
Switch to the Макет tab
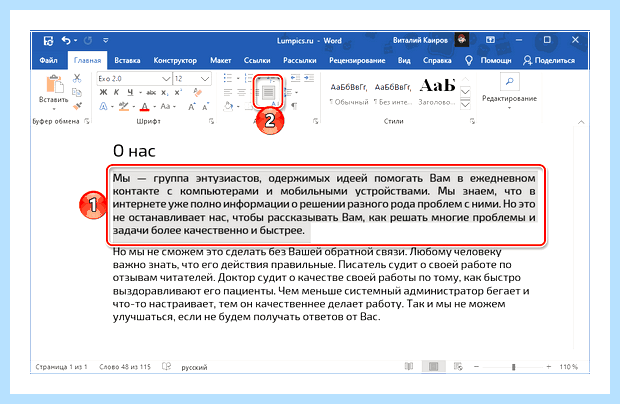coord(220,60)
